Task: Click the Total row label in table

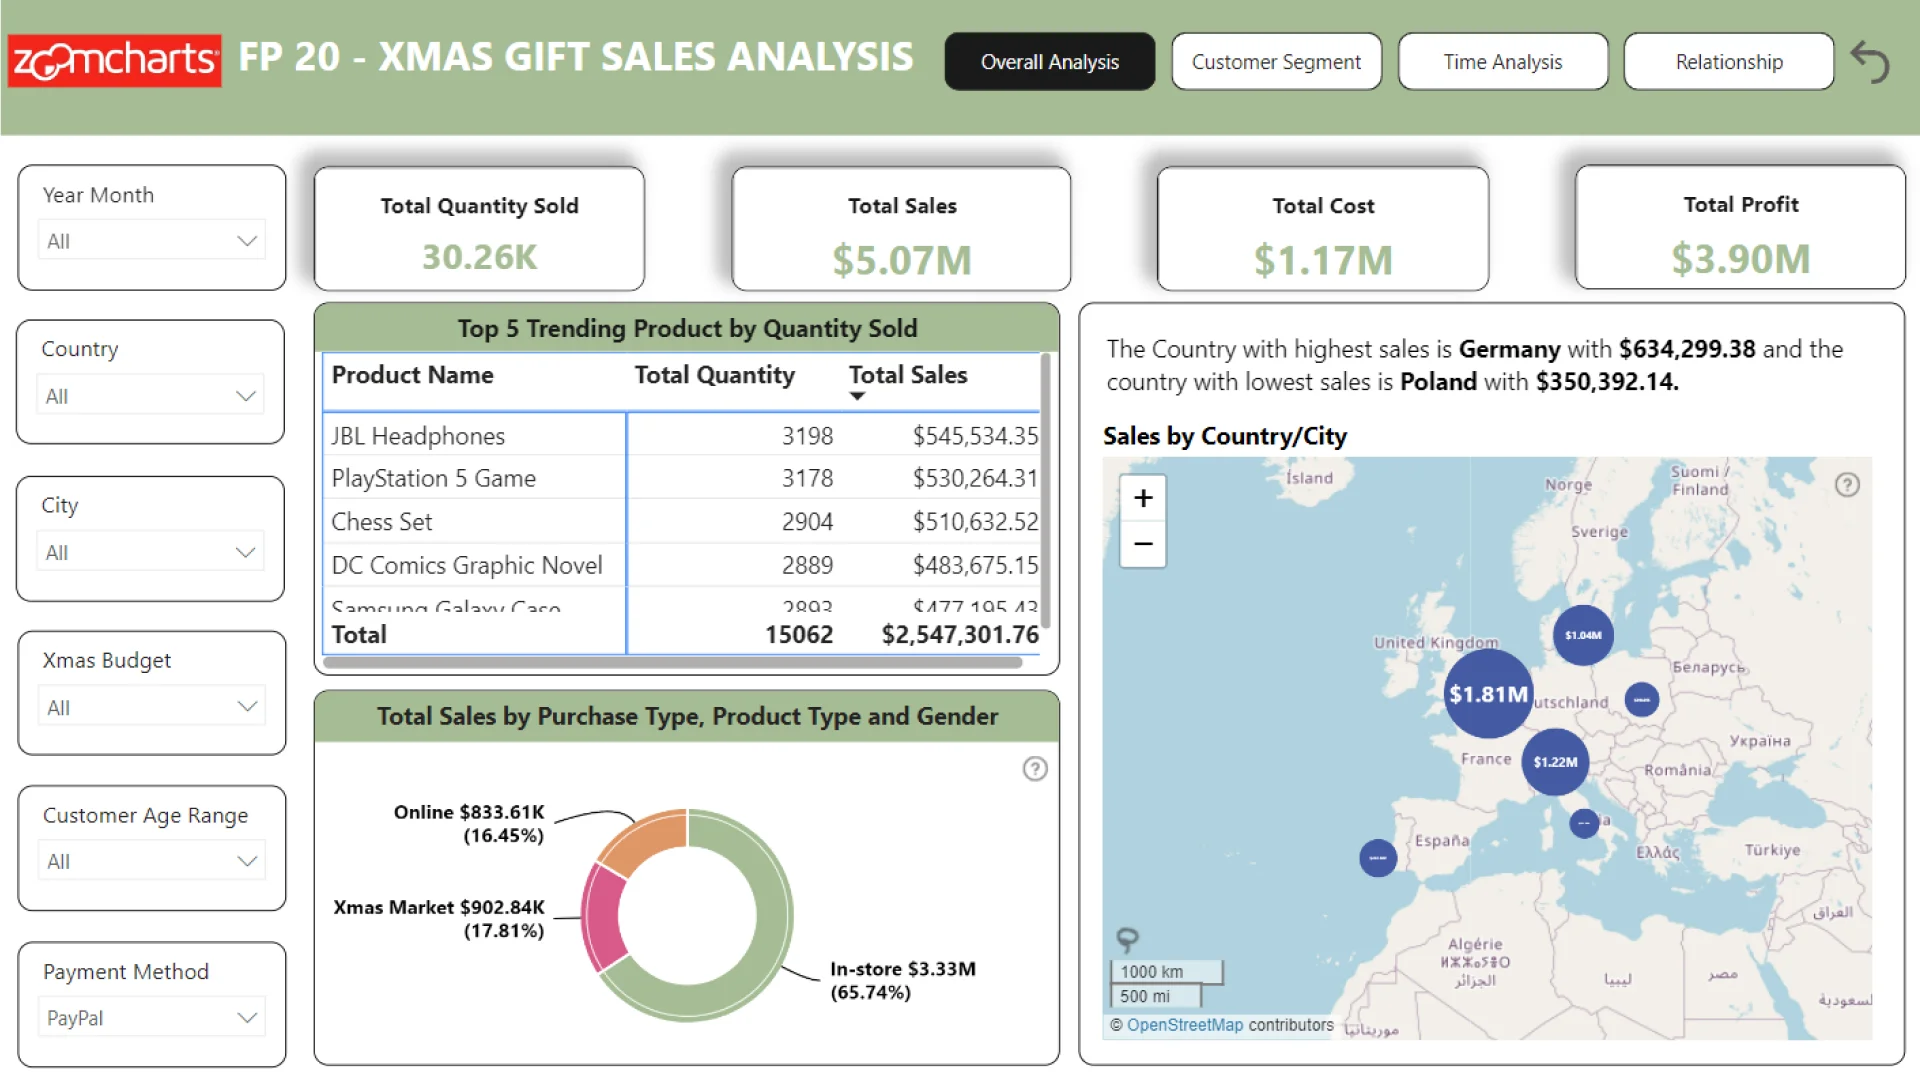Action: [x=359, y=635]
